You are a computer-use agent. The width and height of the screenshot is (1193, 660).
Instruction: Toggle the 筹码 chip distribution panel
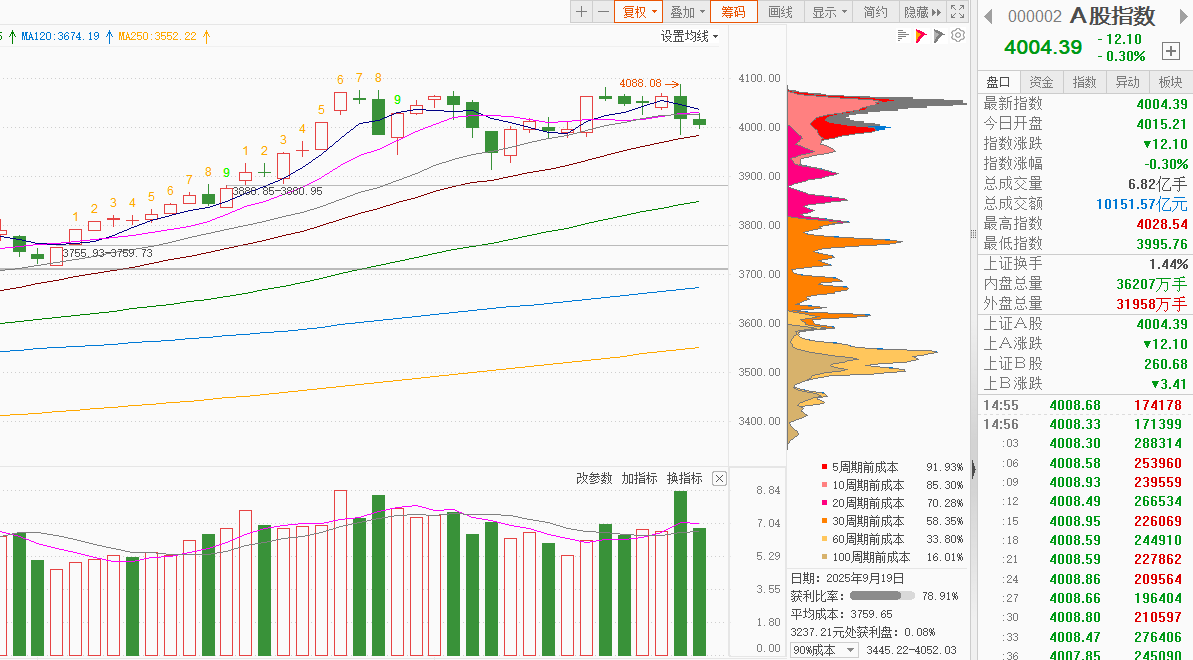point(733,11)
